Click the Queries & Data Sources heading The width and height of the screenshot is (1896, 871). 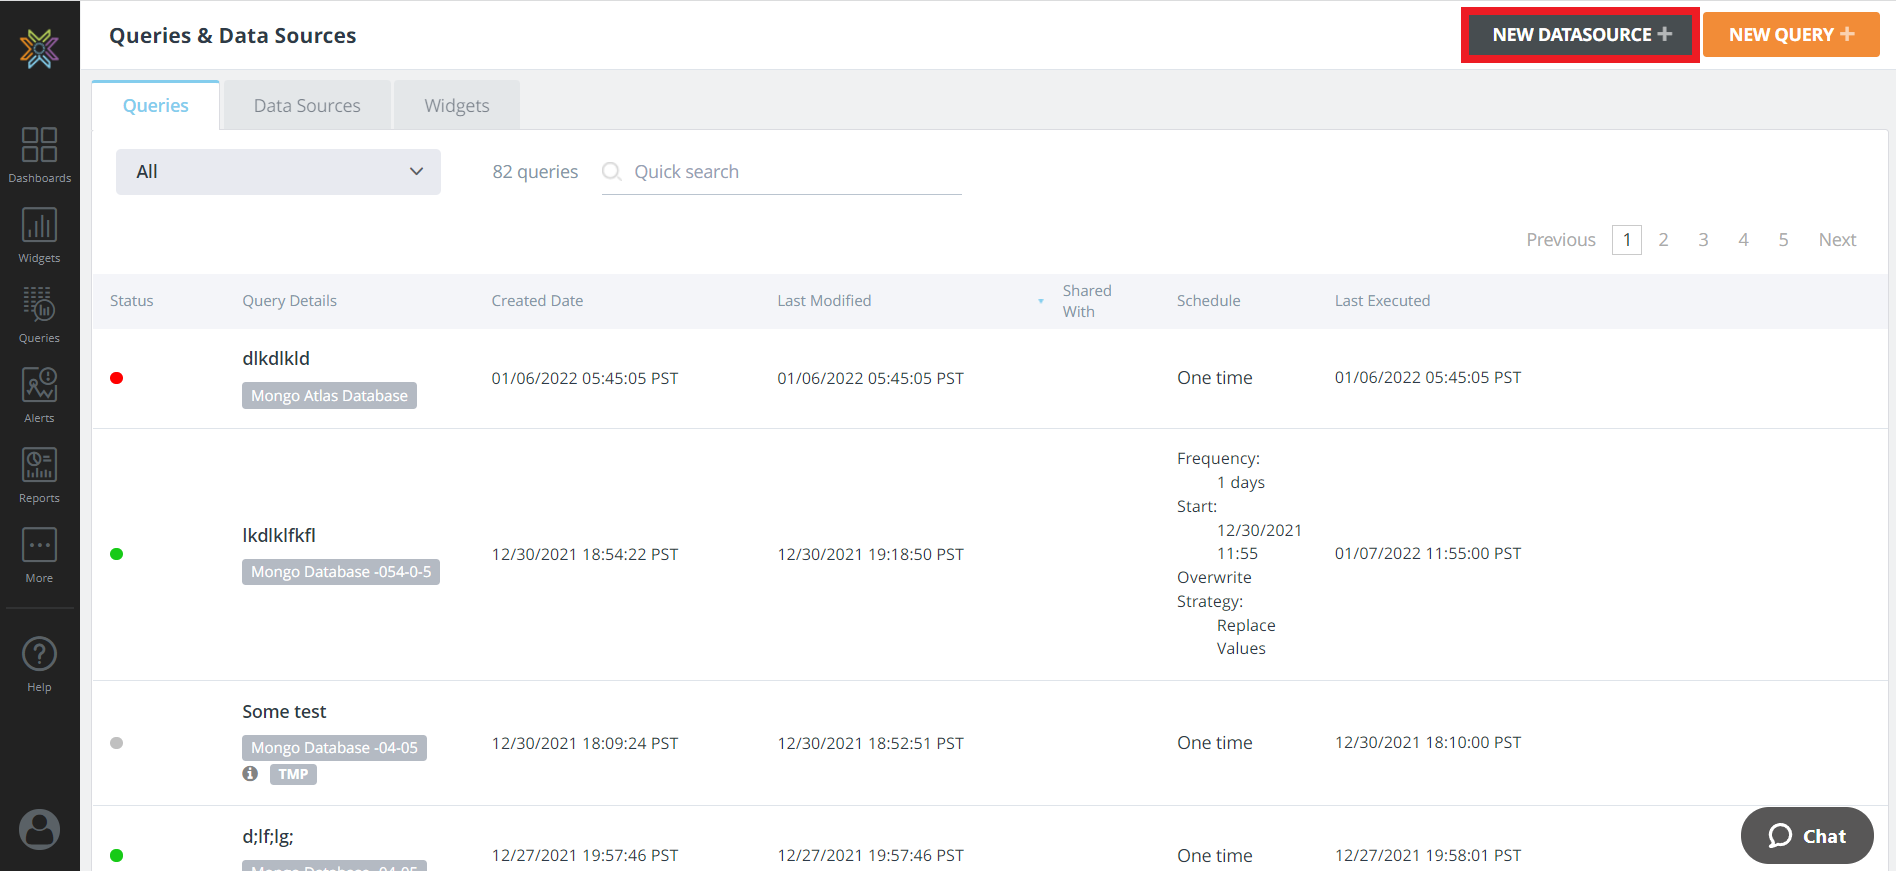[233, 36]
